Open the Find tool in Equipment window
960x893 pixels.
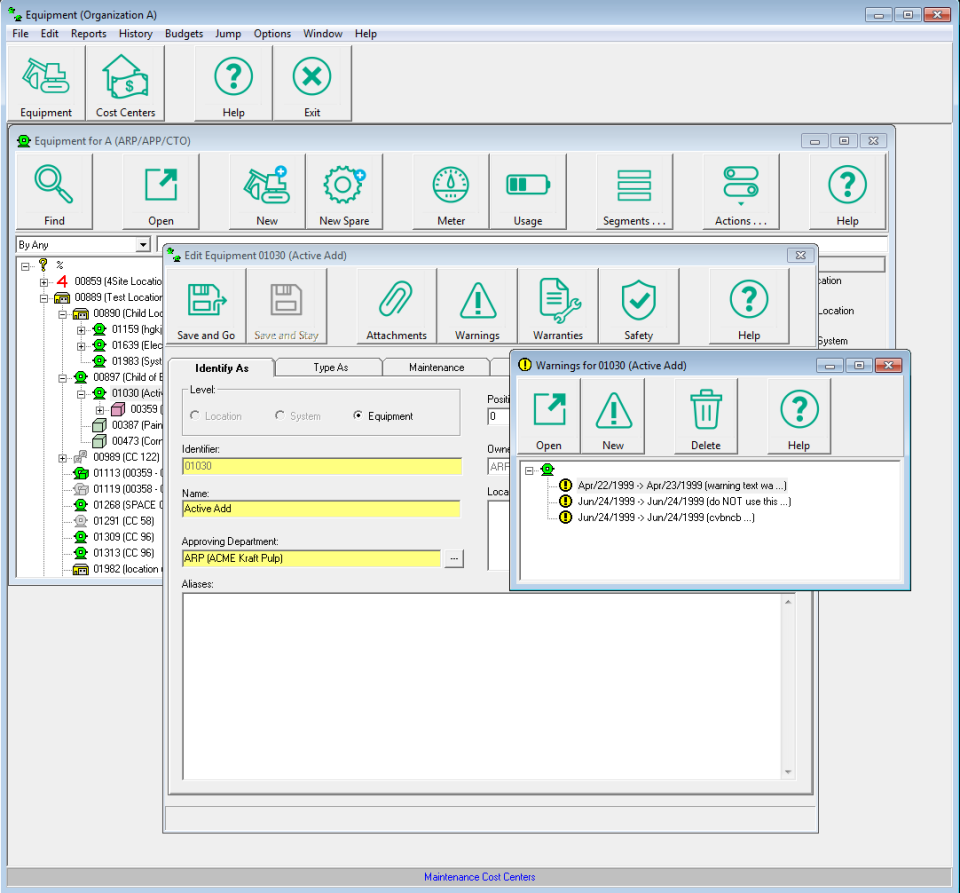pos(54,191)
